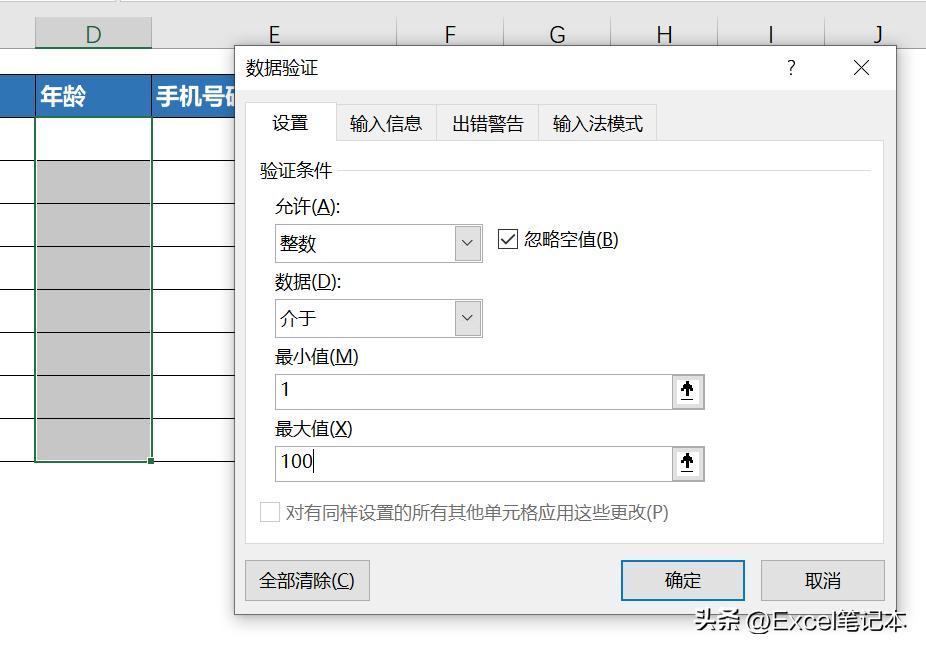926x651 pixels.
Task: Switch to the 输入信息 tab
Action: pos(386,122)
